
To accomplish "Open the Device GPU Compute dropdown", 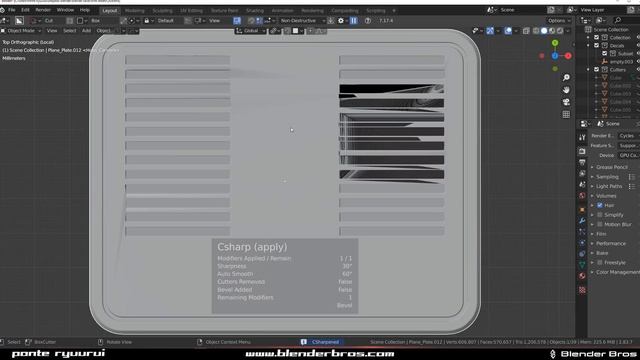I will coord(628,155).
